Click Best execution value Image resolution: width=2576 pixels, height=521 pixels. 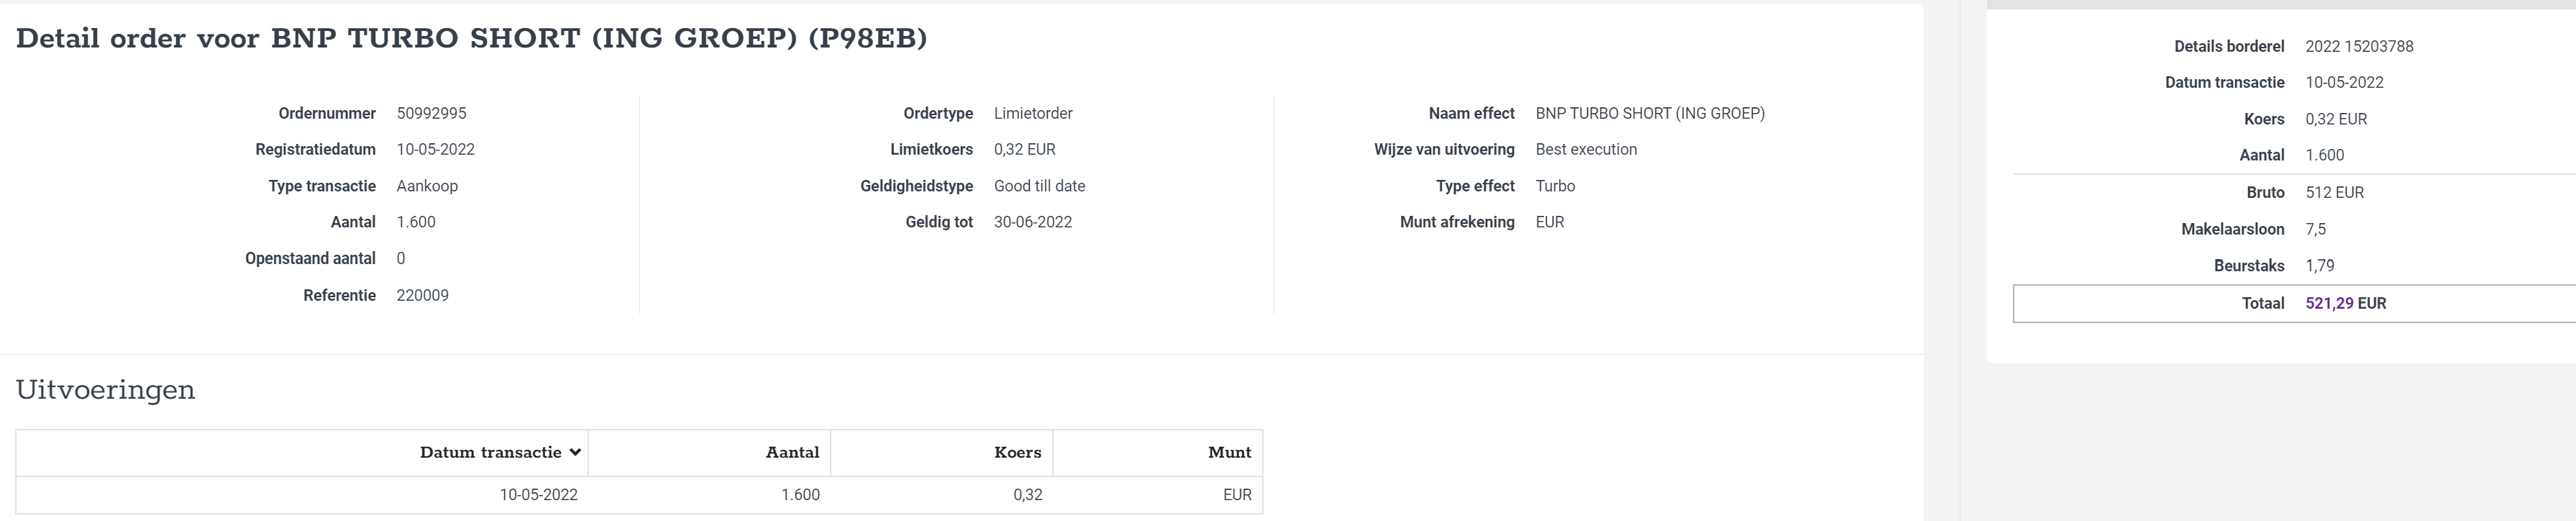pos(1586,150)
